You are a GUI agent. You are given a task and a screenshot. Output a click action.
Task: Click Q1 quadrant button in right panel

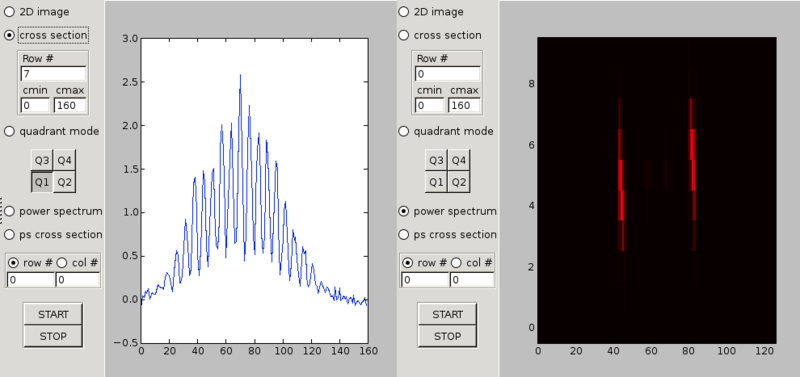[436, 182]
